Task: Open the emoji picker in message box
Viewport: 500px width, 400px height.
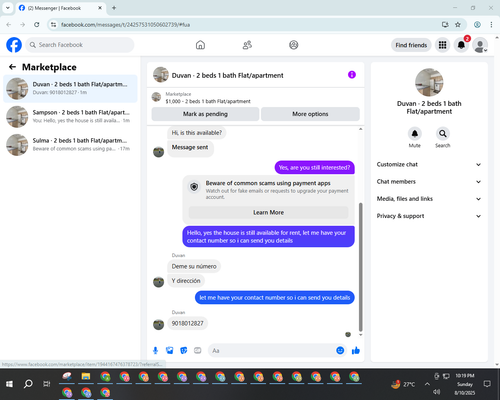Action: pos(340,350)
